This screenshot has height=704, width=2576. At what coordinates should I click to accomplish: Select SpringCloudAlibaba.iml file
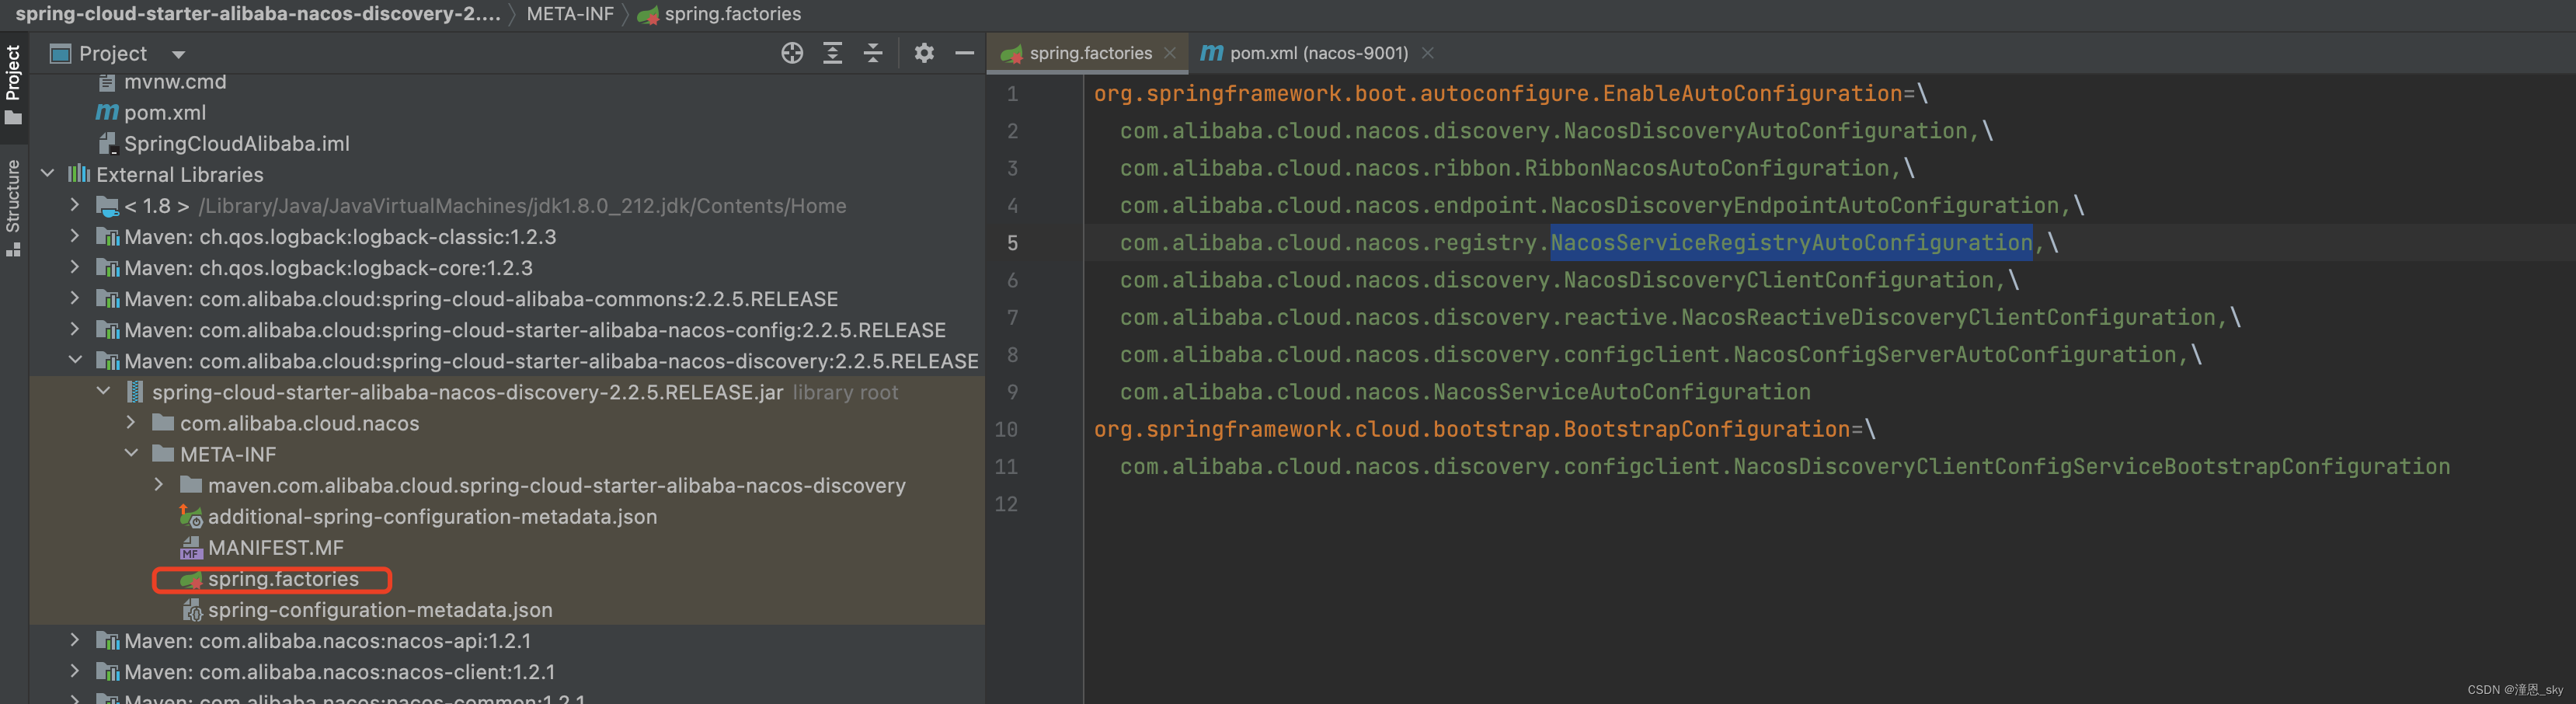pos(237,144)
